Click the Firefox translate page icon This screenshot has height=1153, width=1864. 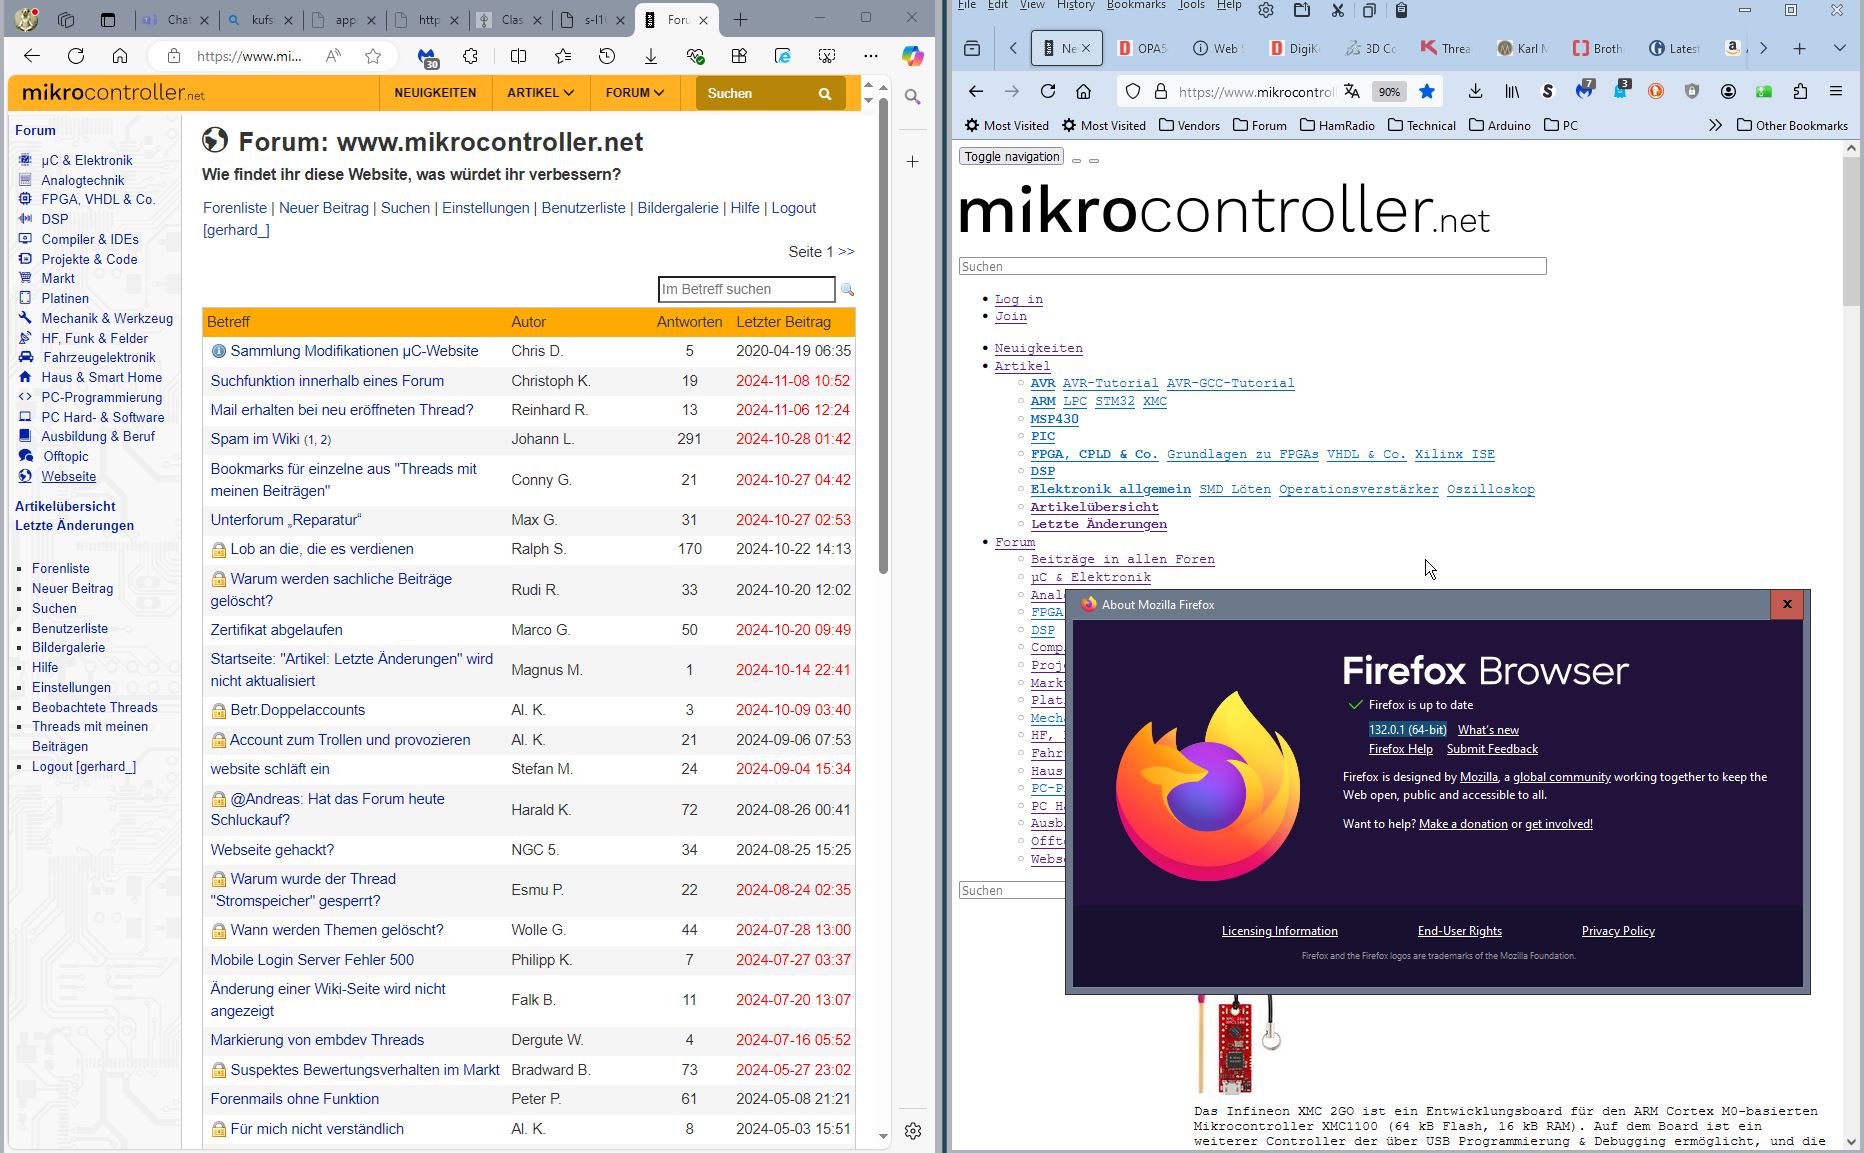pos(1352,91)
